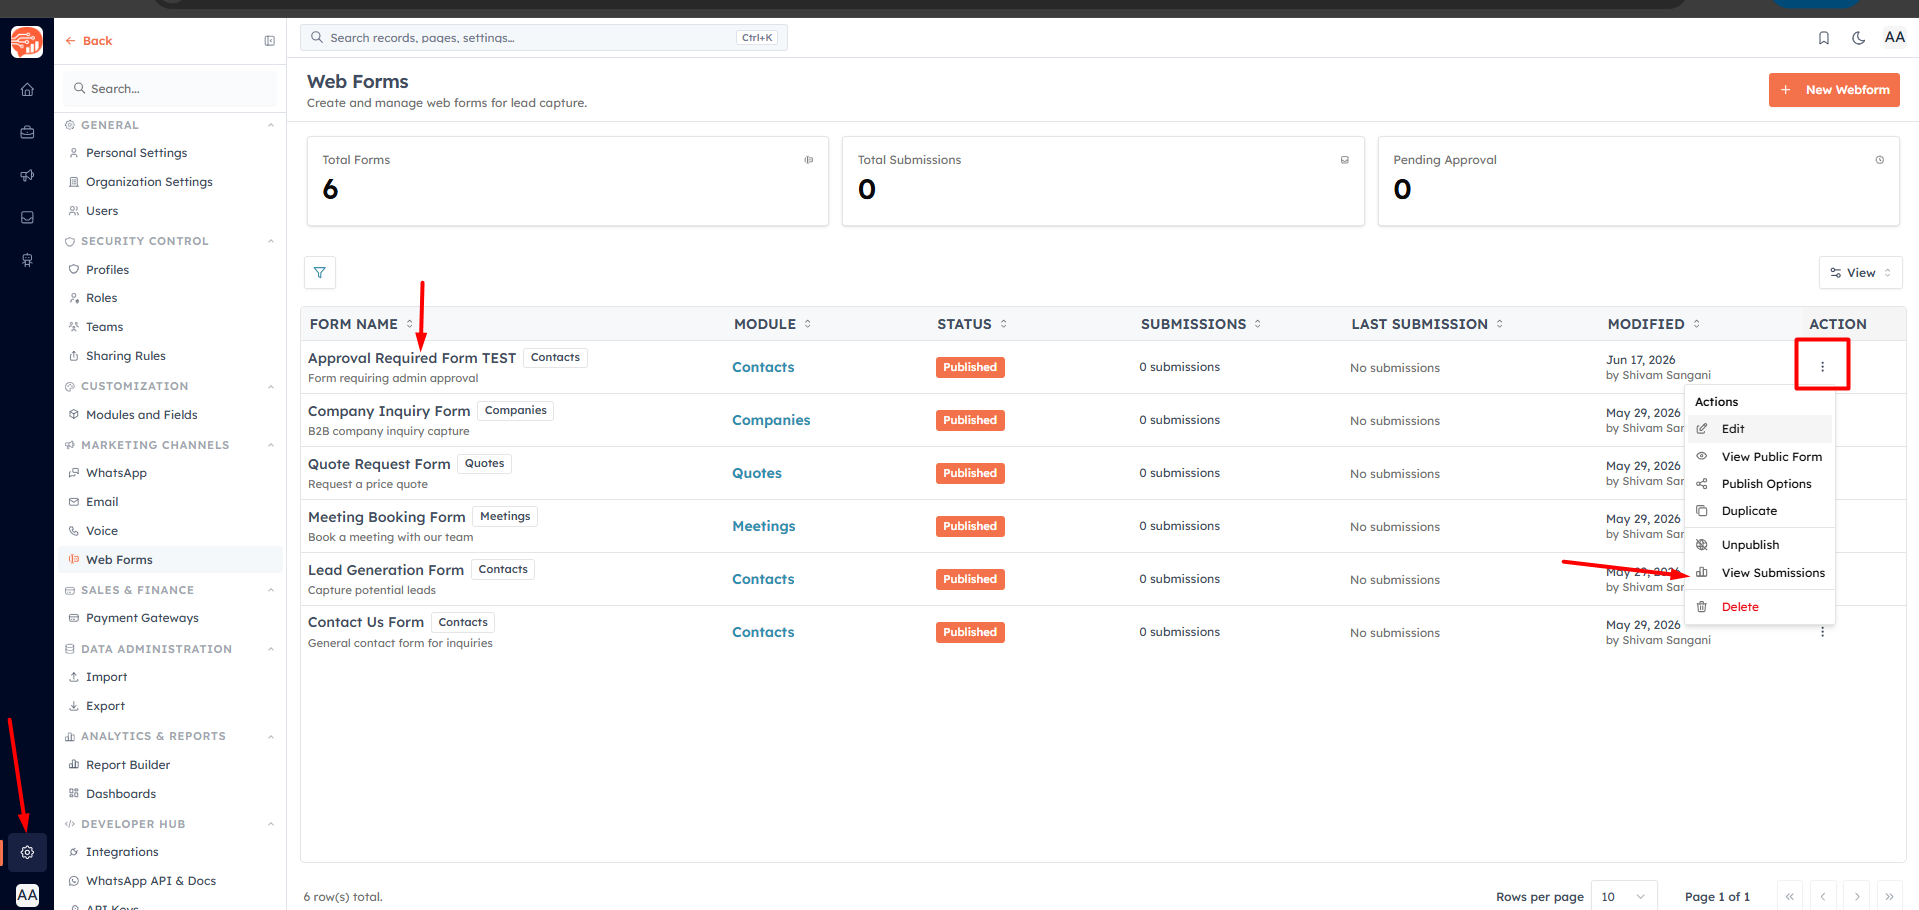
Task: Sort table by Submissions column
Action: 1201,324
